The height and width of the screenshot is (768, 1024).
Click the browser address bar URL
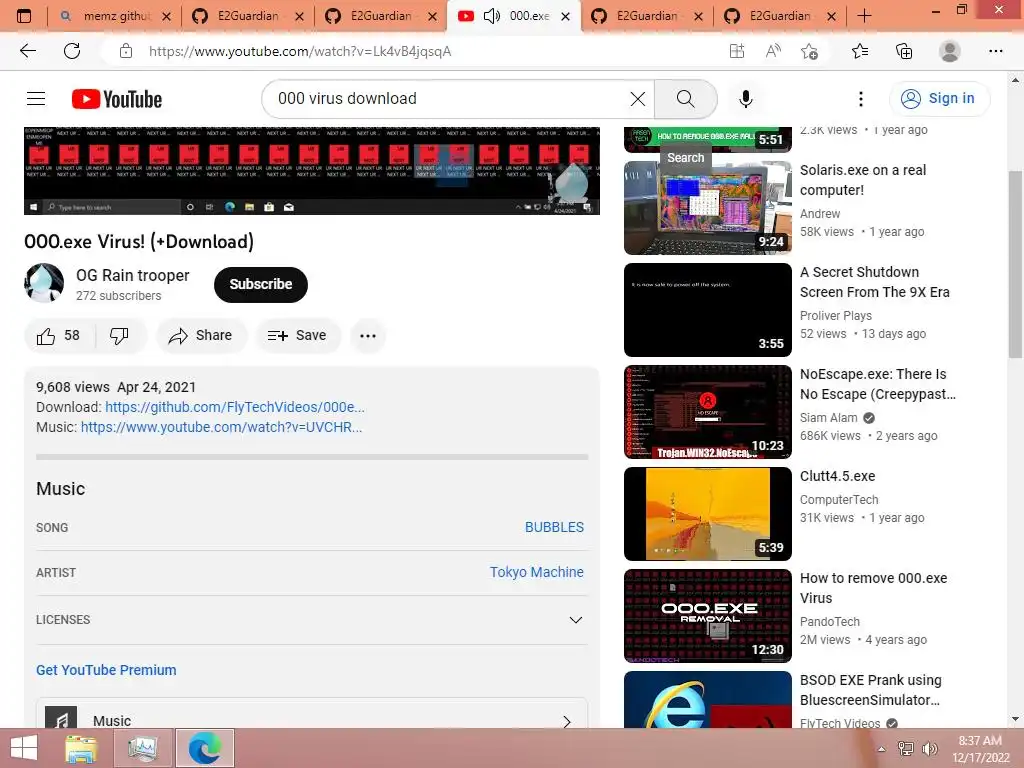click(300, 51)
